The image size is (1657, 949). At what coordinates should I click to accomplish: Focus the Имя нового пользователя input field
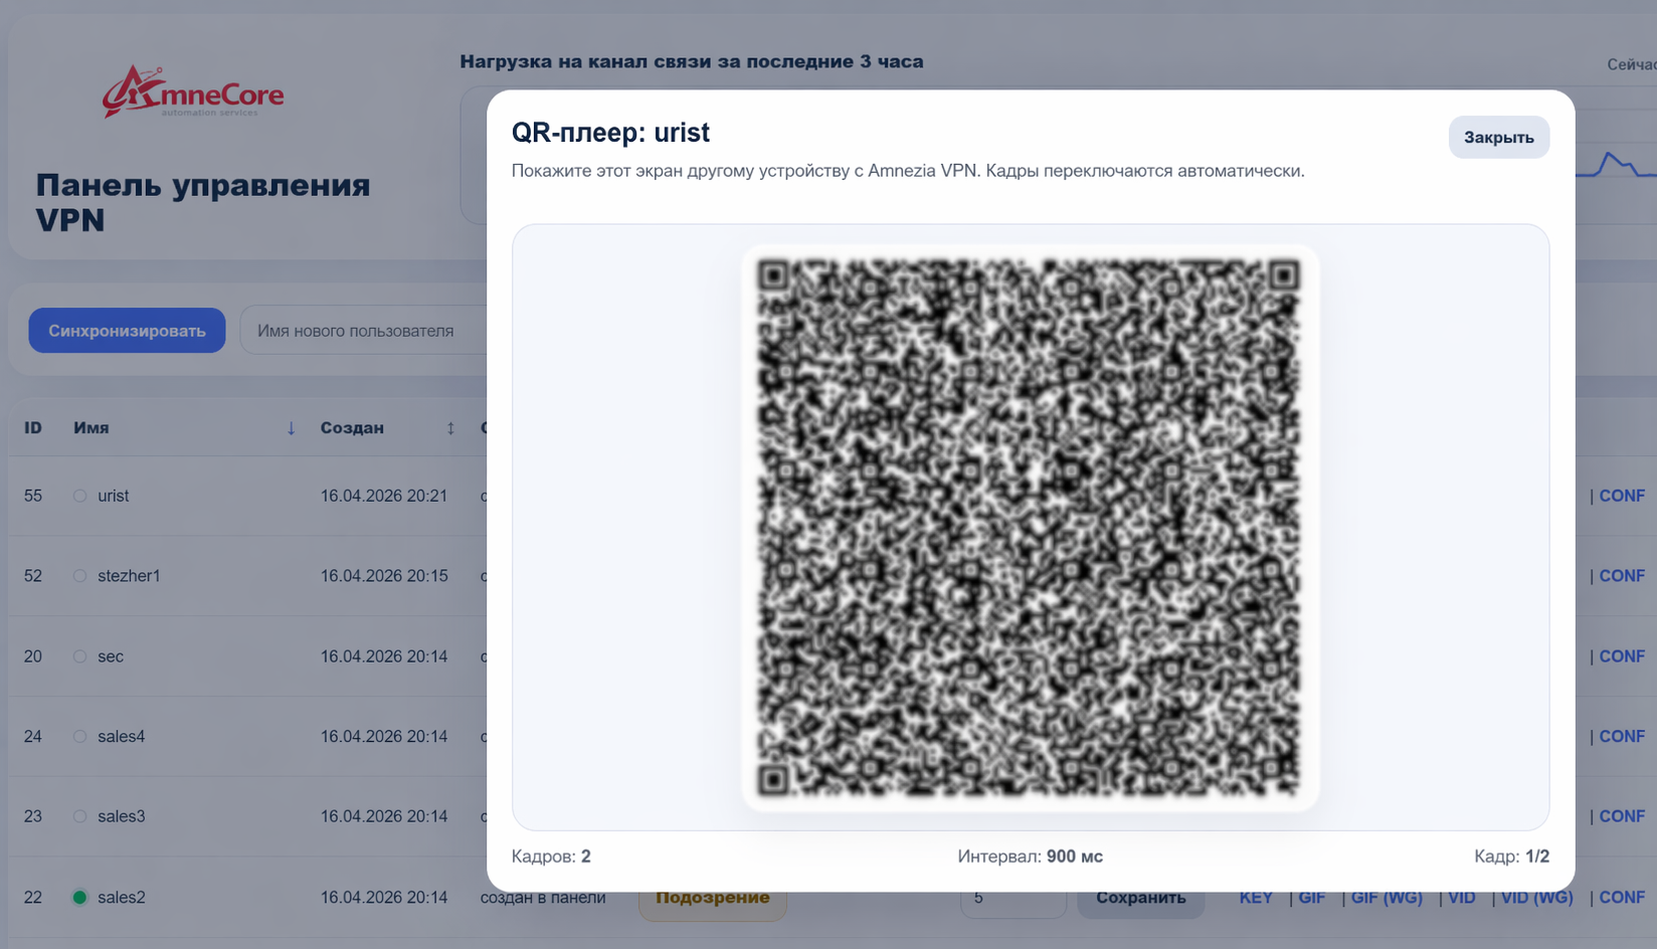(x=364, y=330)
